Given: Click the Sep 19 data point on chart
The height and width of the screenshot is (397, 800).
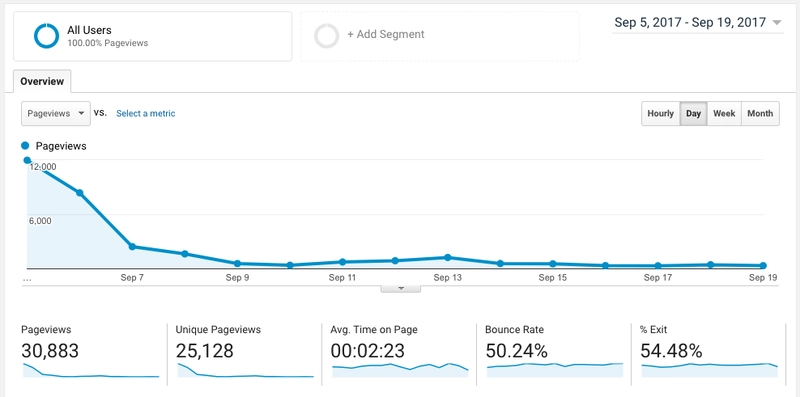Looking at the screenshot, I should (x=763, y=266).
